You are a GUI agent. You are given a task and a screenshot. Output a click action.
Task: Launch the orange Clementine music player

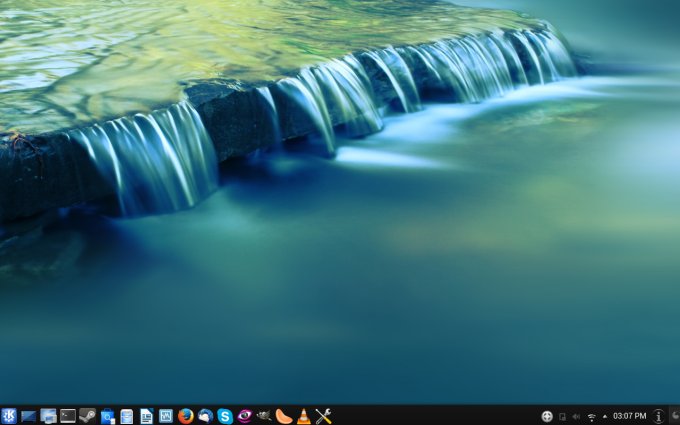(x=284, y=416)
